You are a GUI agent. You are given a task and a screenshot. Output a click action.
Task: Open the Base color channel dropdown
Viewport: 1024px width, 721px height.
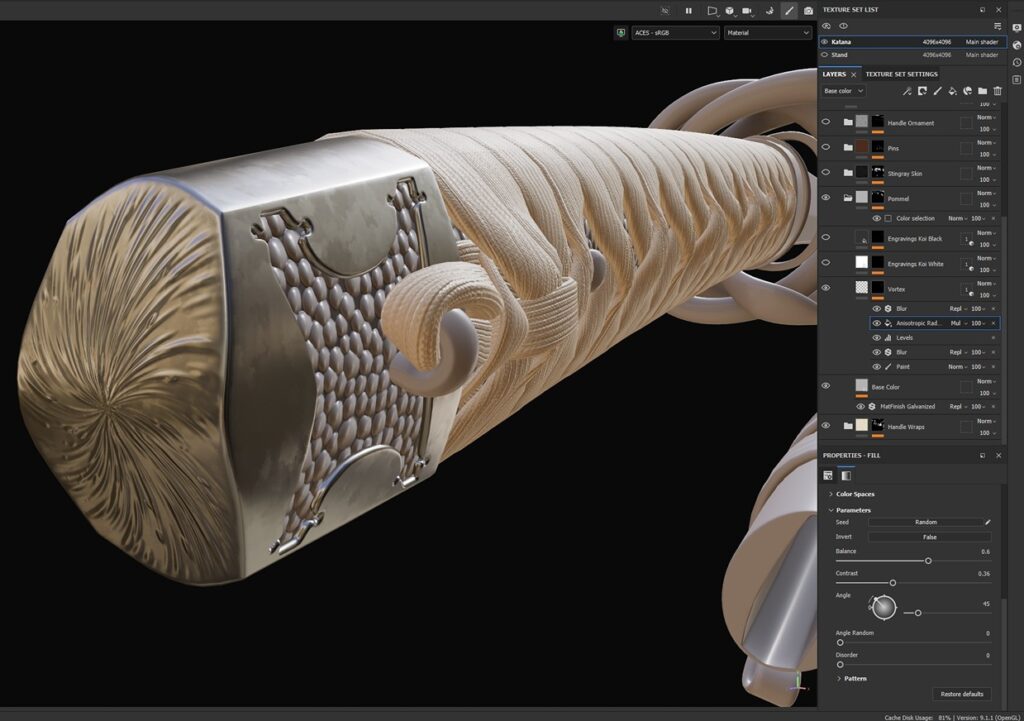(x=844, y=91)
